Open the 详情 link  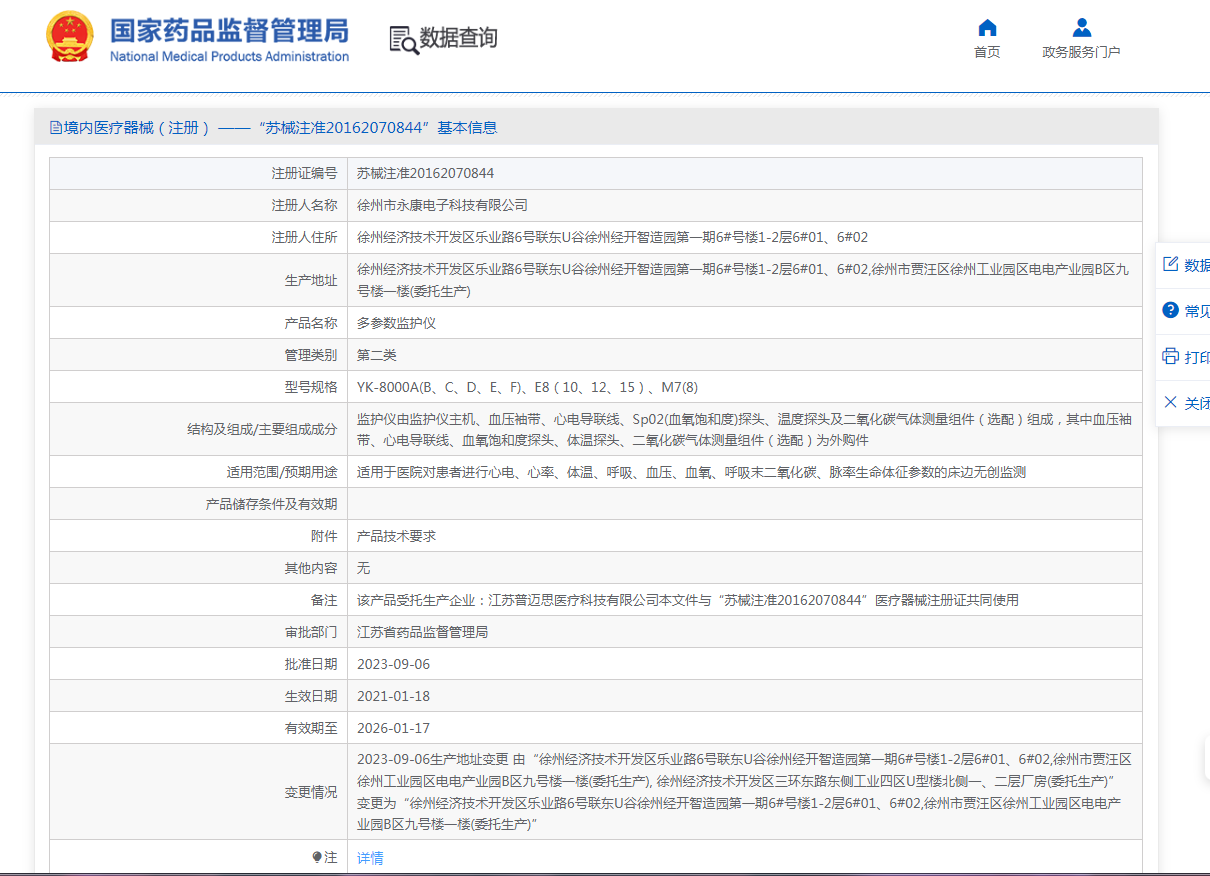370,858
